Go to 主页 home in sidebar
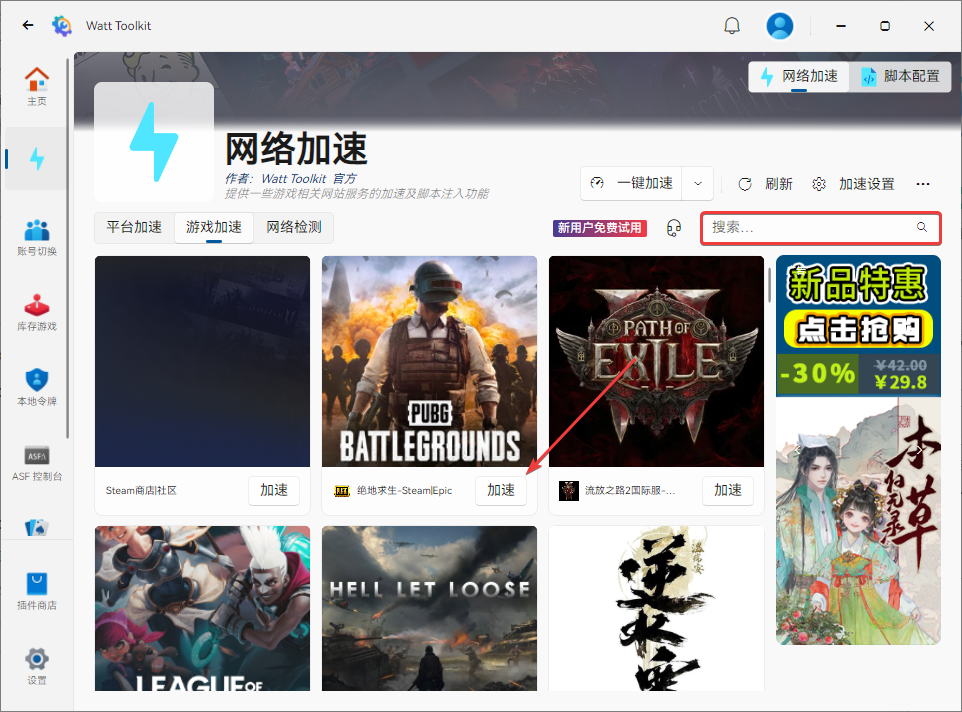962x712 pixels. pyautogui.click(x=37, y=86)
